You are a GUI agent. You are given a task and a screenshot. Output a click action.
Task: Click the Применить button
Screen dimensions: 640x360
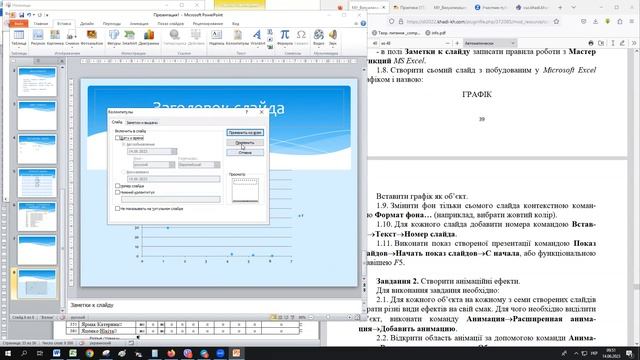245,142
